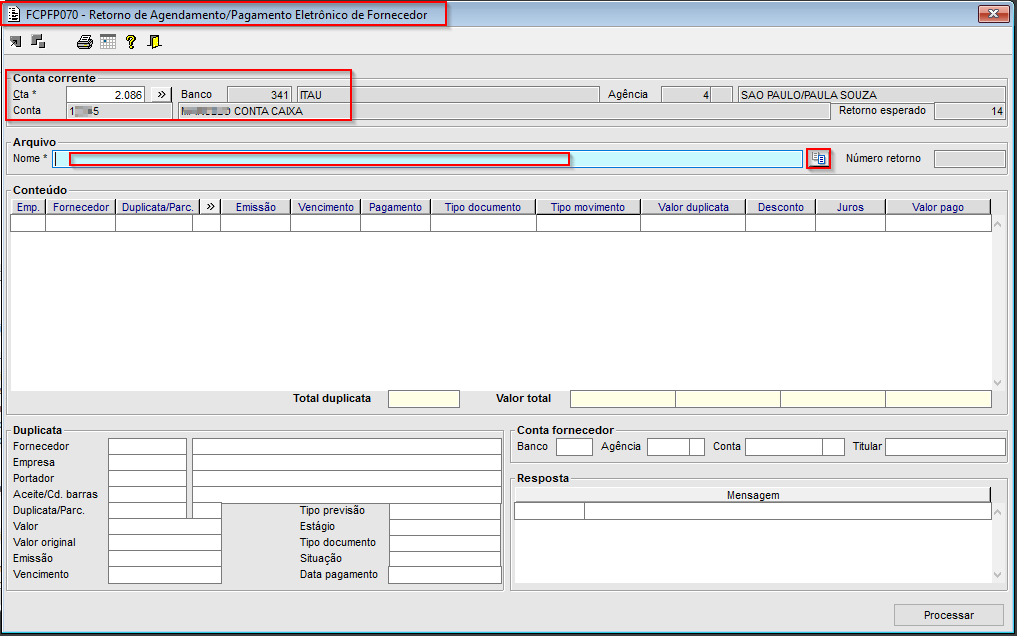Viewport: 1017px width, 636px height.
Task: Click the Valor duplicata column header
Action: [x=693, y=207]
